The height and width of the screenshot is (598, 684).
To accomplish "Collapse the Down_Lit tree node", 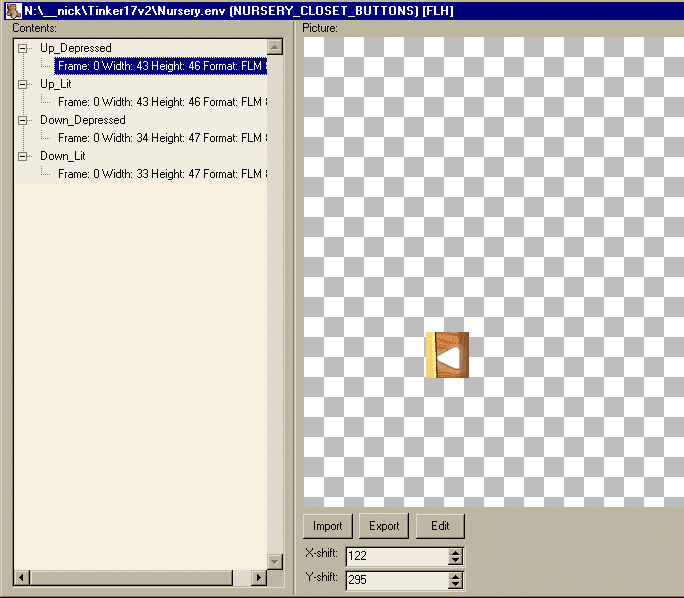I will click(24, 156).
